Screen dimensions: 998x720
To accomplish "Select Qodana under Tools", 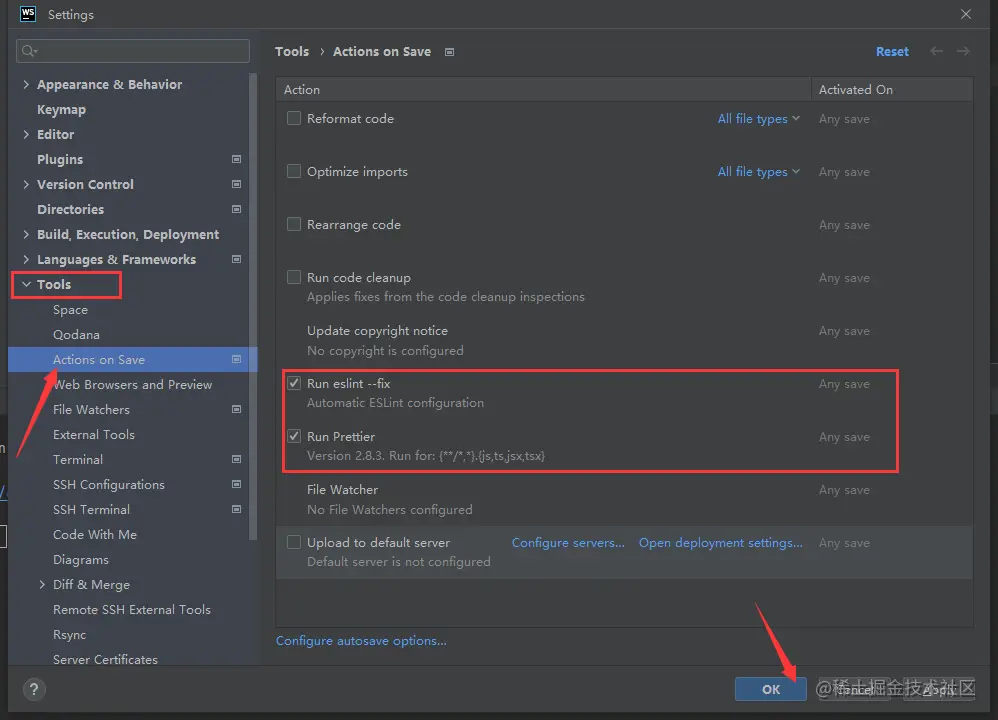I will point(76,335).
